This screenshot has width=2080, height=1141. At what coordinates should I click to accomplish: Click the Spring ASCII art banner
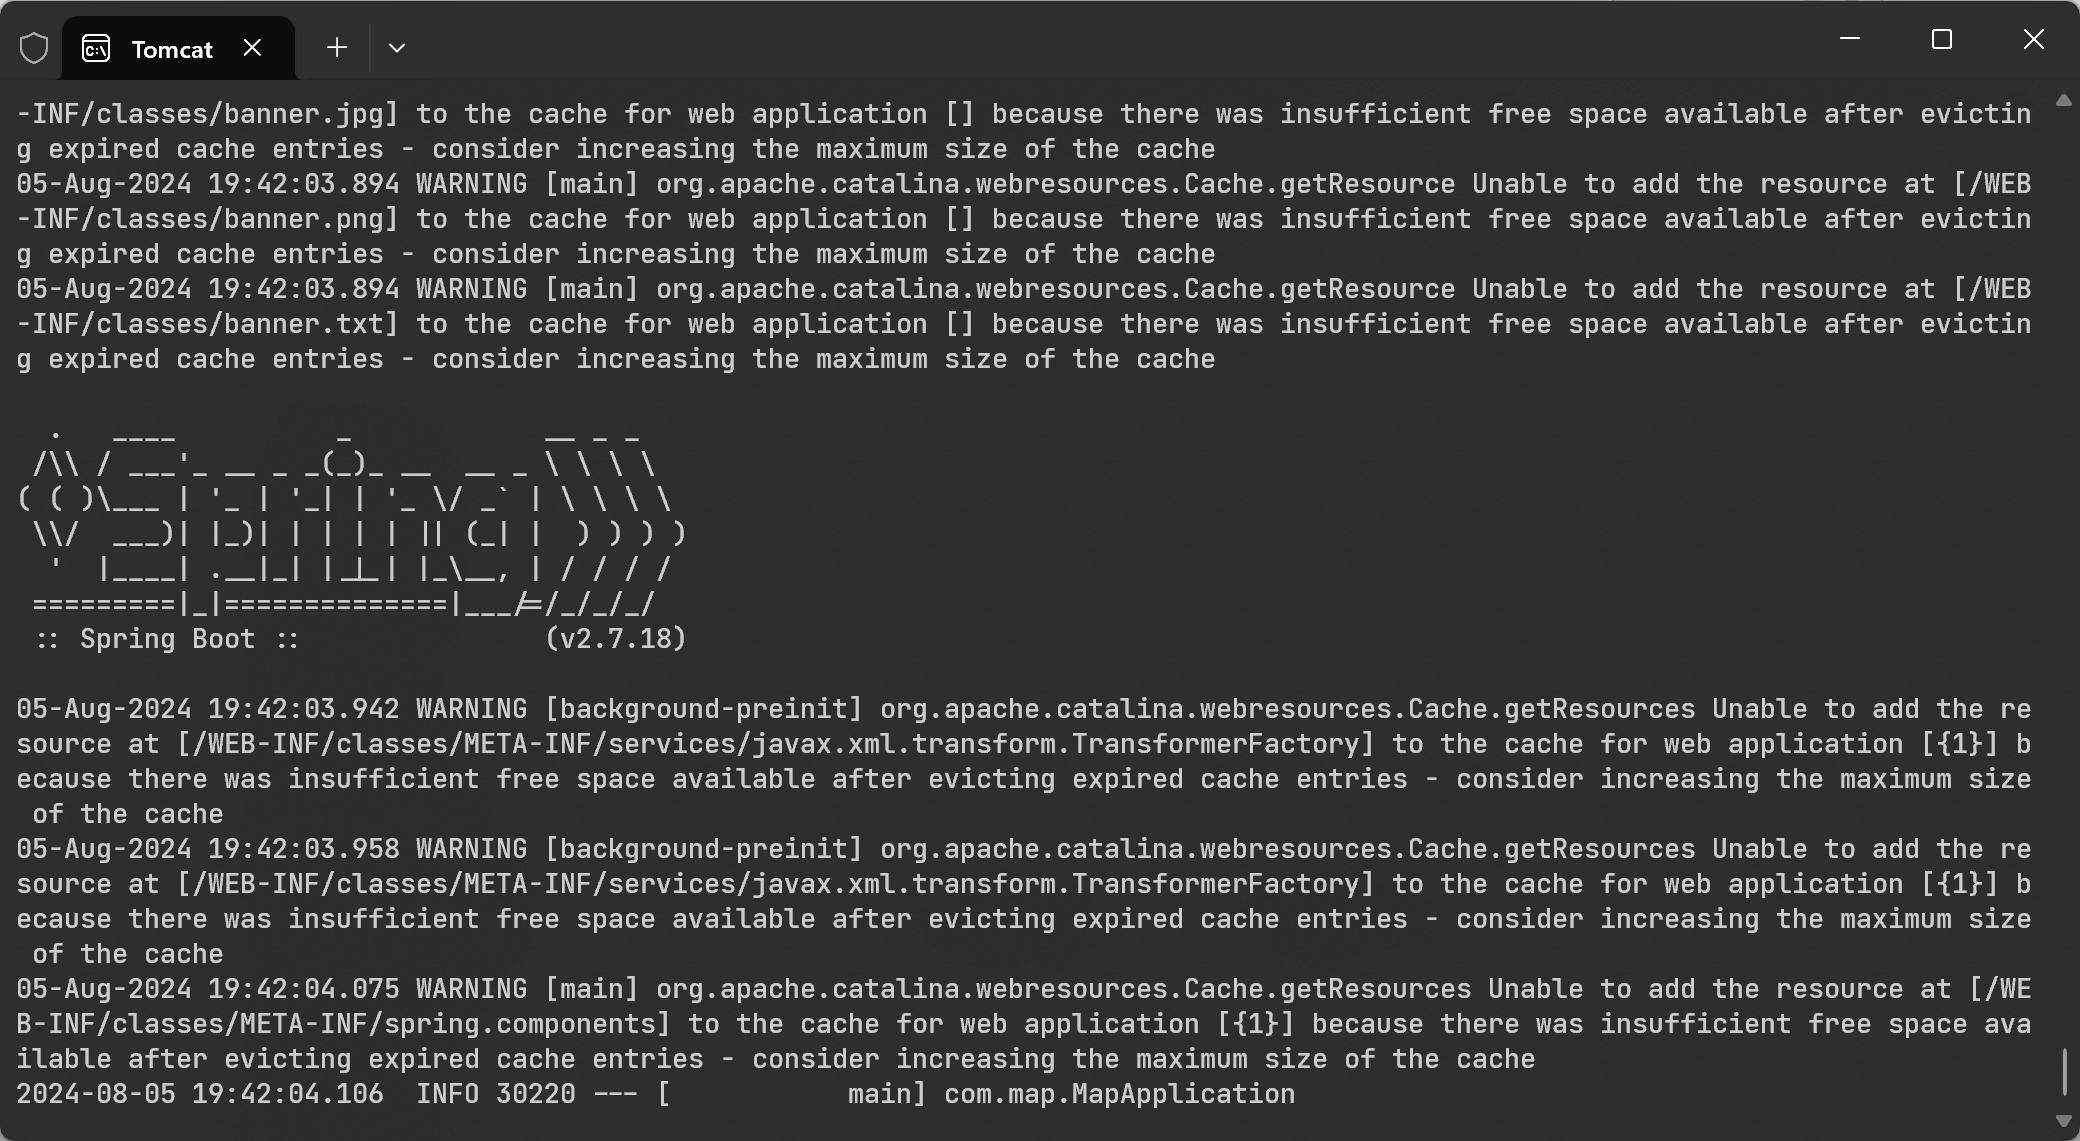pos(352,520)
